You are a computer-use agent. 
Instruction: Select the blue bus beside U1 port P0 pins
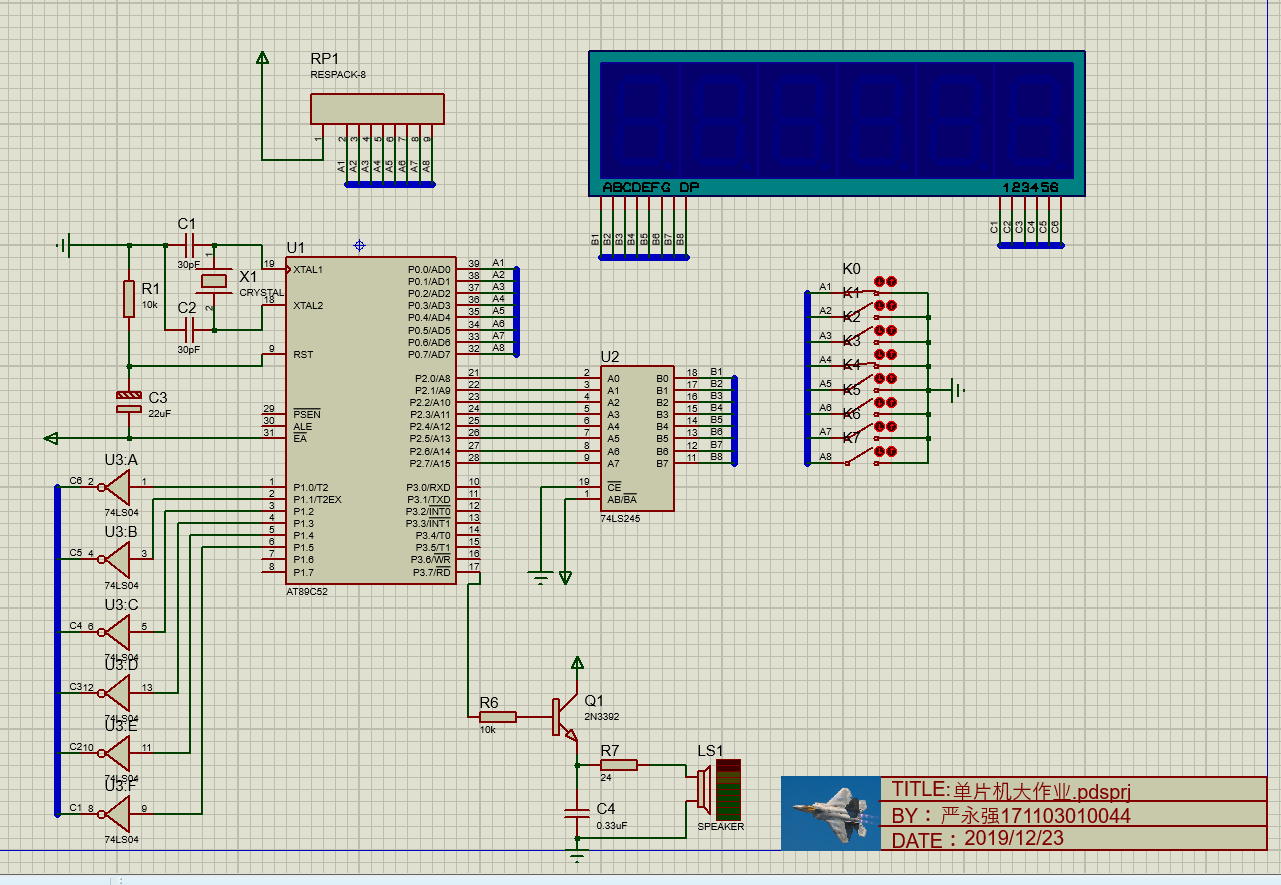pos(516,312)
